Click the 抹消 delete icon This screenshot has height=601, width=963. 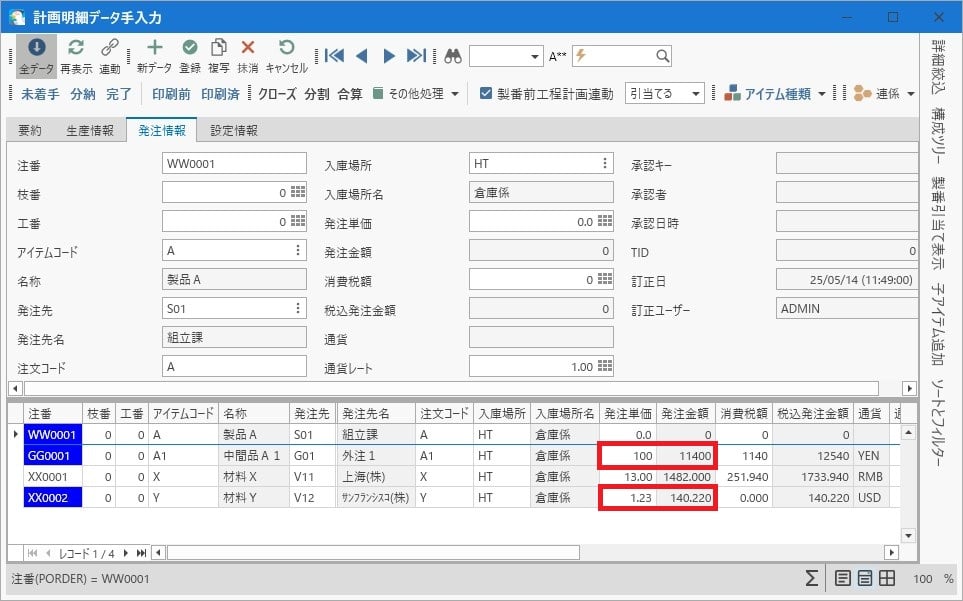[x=248, y=48]
